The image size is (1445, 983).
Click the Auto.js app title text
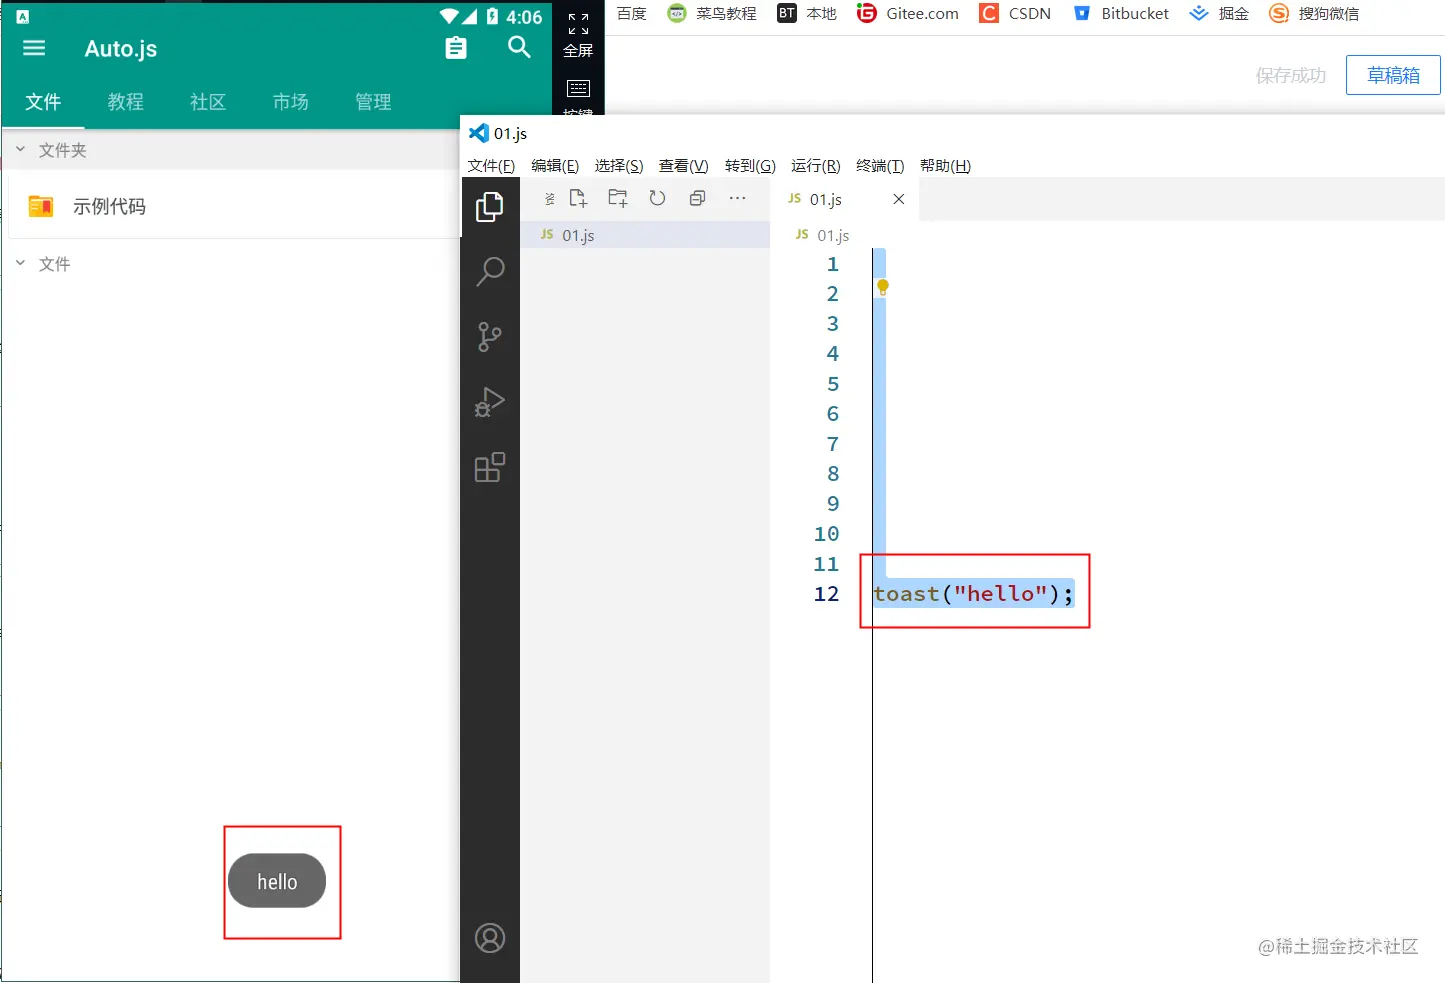(121, 49)
